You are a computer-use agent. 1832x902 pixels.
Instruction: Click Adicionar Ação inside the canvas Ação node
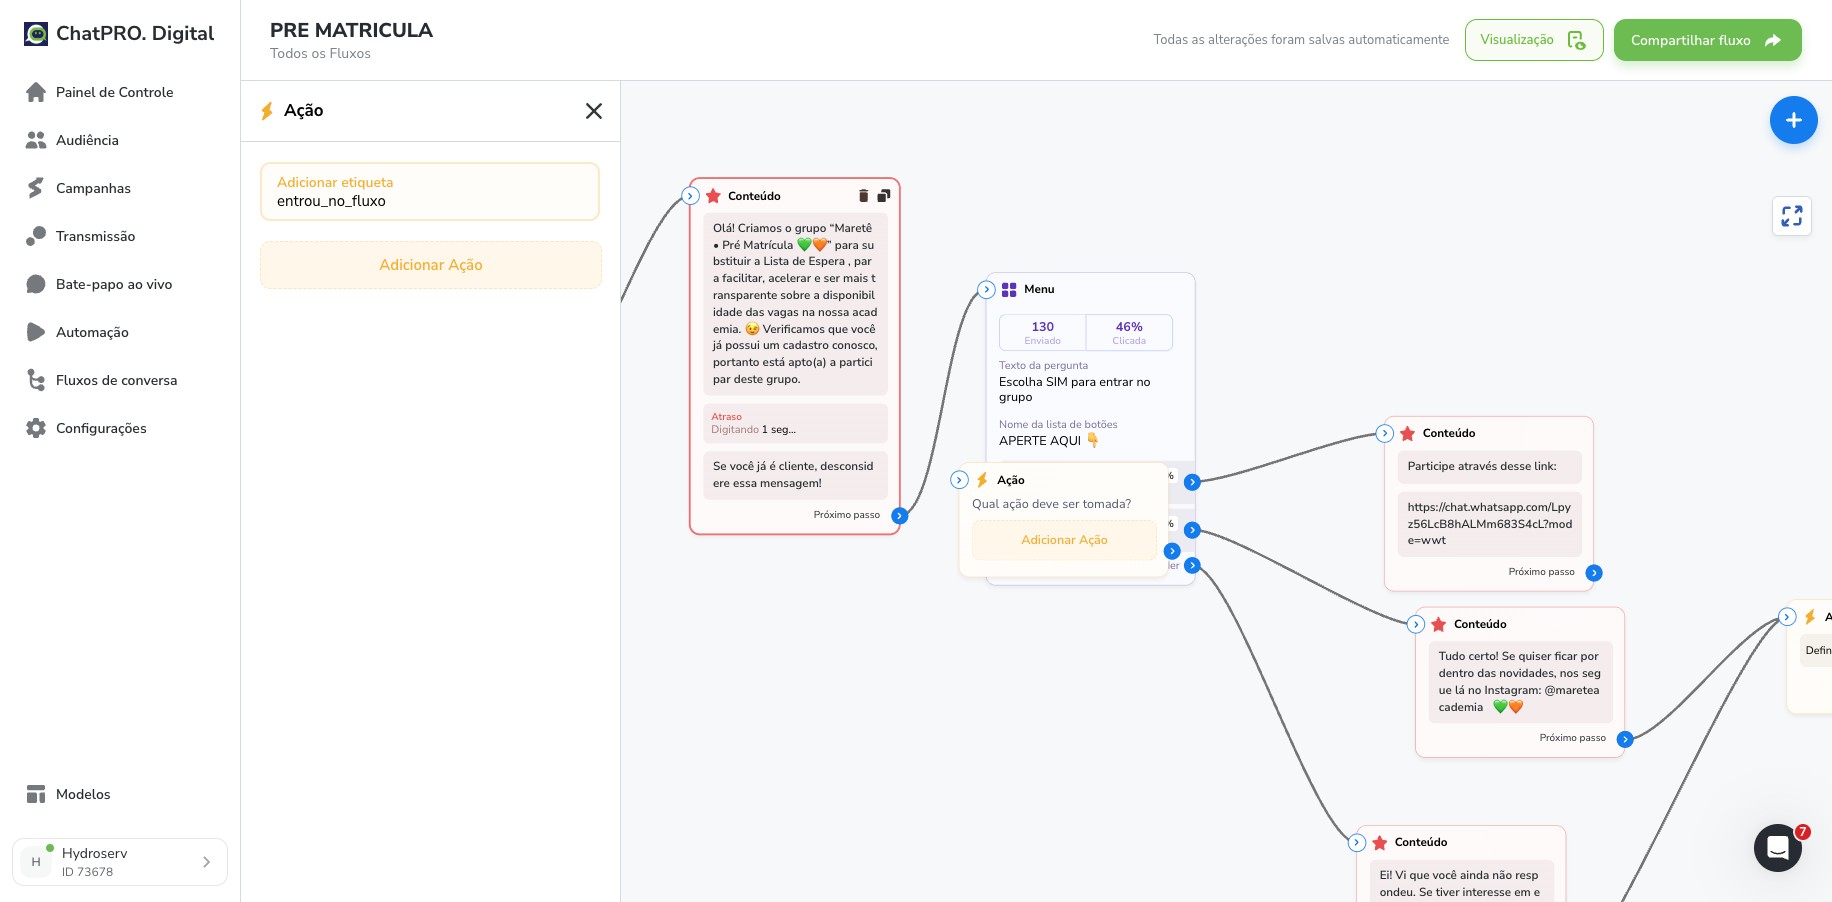pyautogui.click(x=1064, y=540)
